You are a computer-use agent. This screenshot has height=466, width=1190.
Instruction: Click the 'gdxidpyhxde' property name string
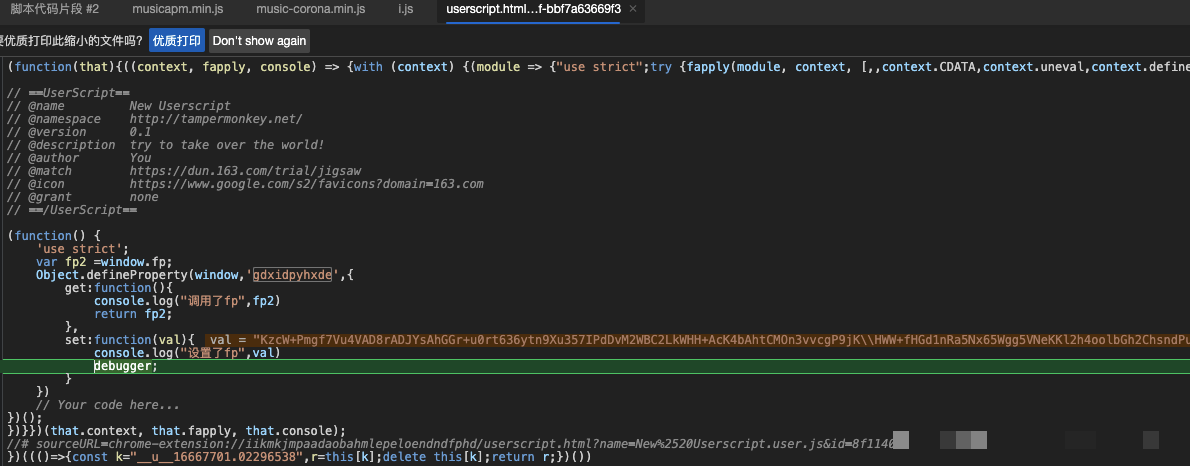point(292,275)
